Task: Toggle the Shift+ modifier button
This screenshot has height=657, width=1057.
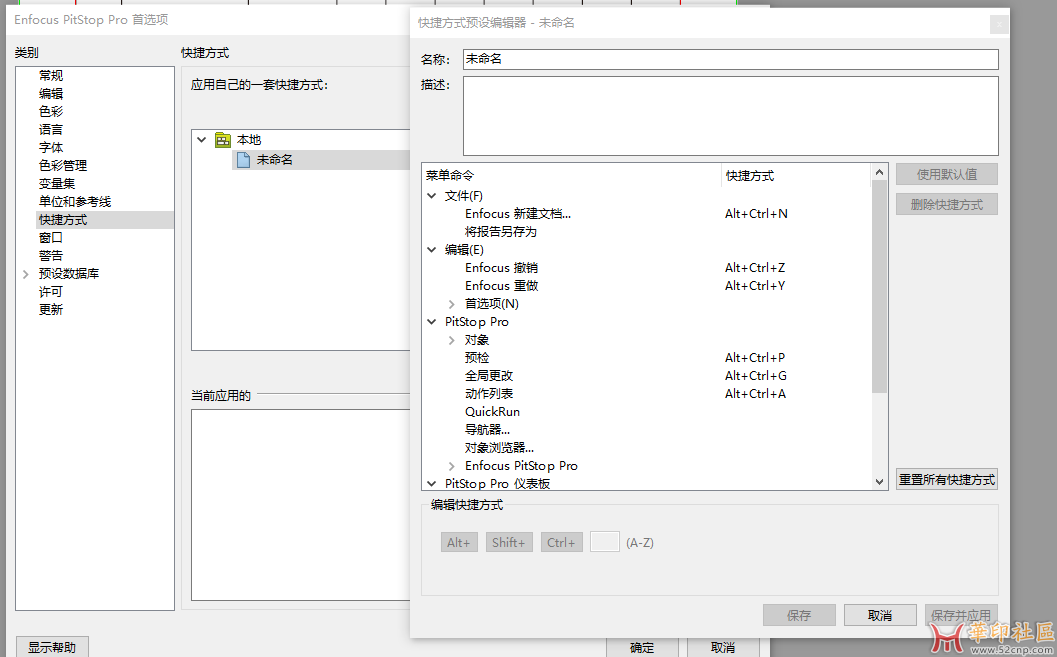Action: click(x=509, y=542)
